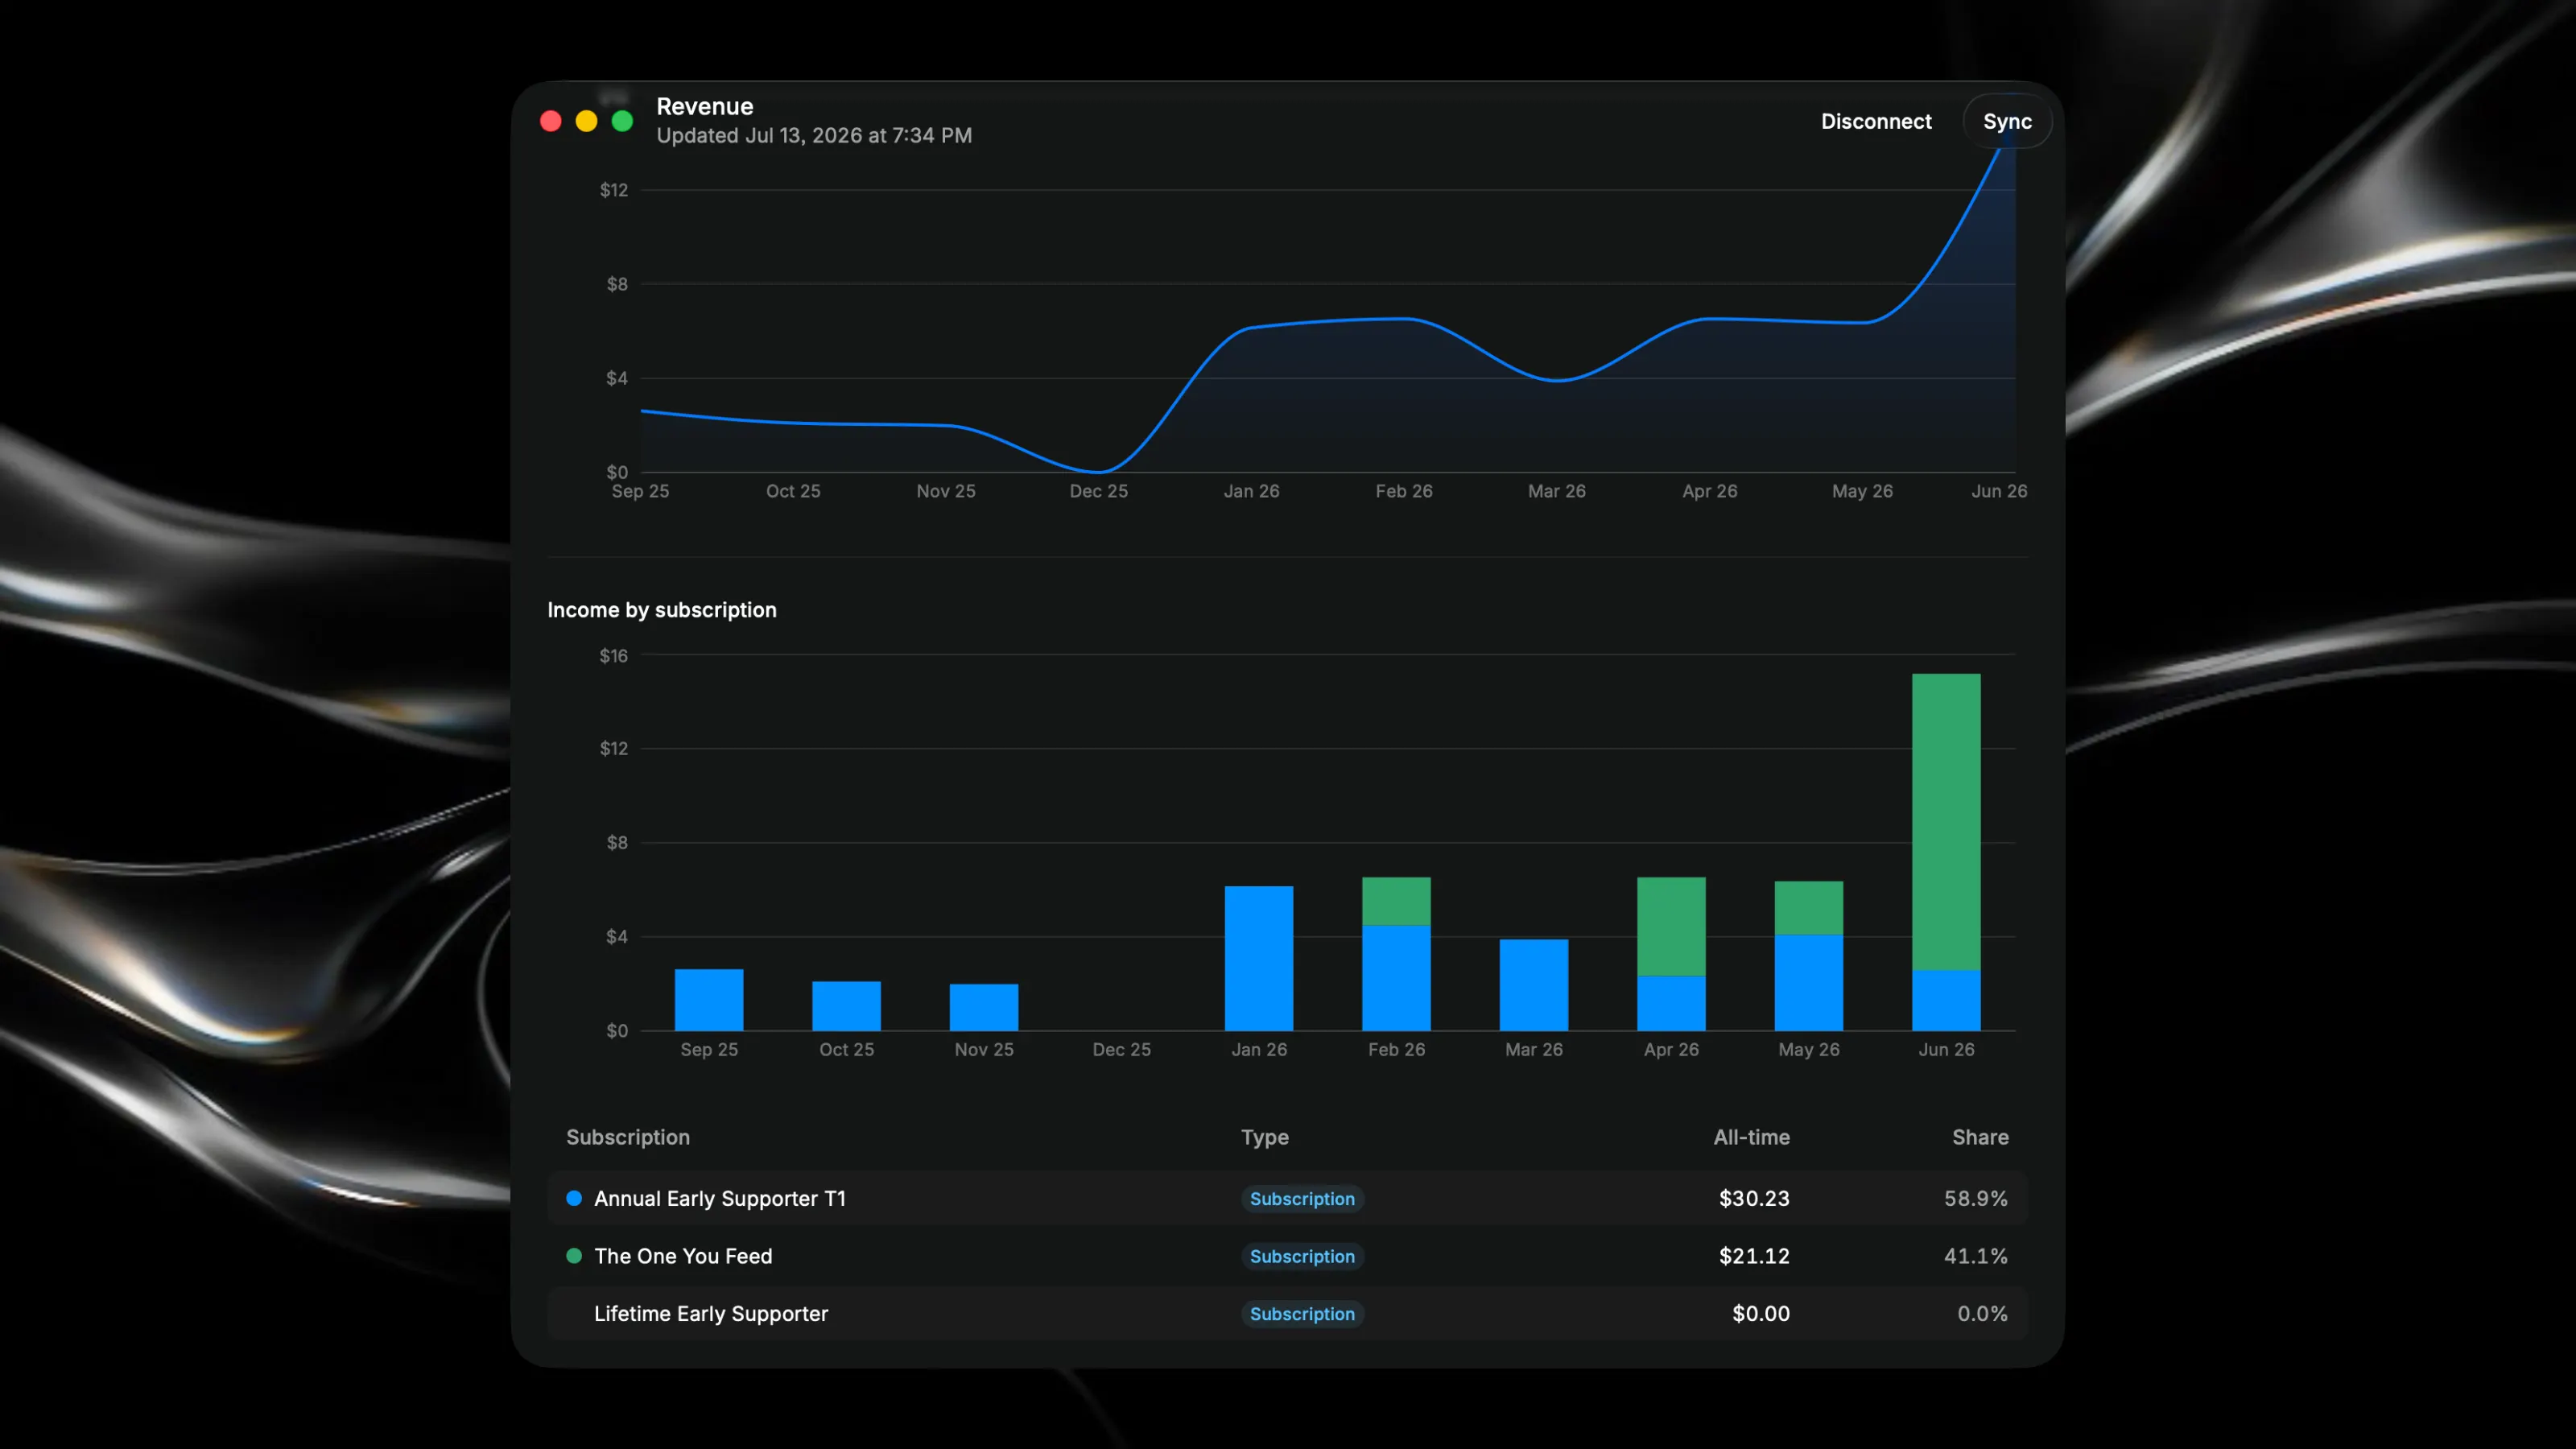
Task: Click the Disconnect button
Action: click(1876, 121)
